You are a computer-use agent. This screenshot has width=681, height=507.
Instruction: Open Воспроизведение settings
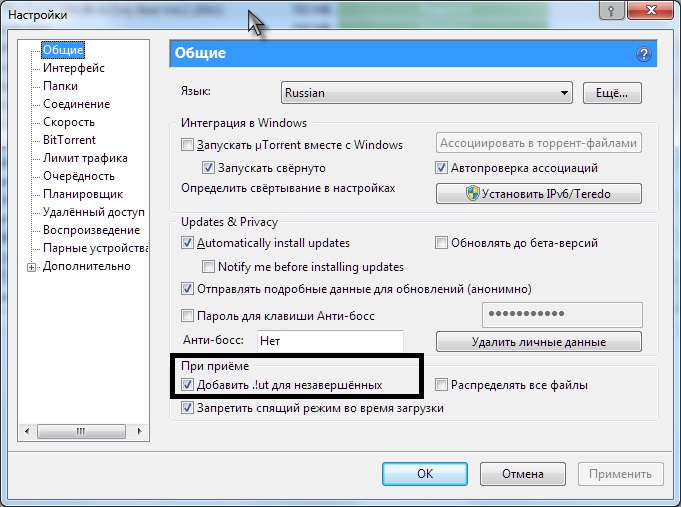91,230
